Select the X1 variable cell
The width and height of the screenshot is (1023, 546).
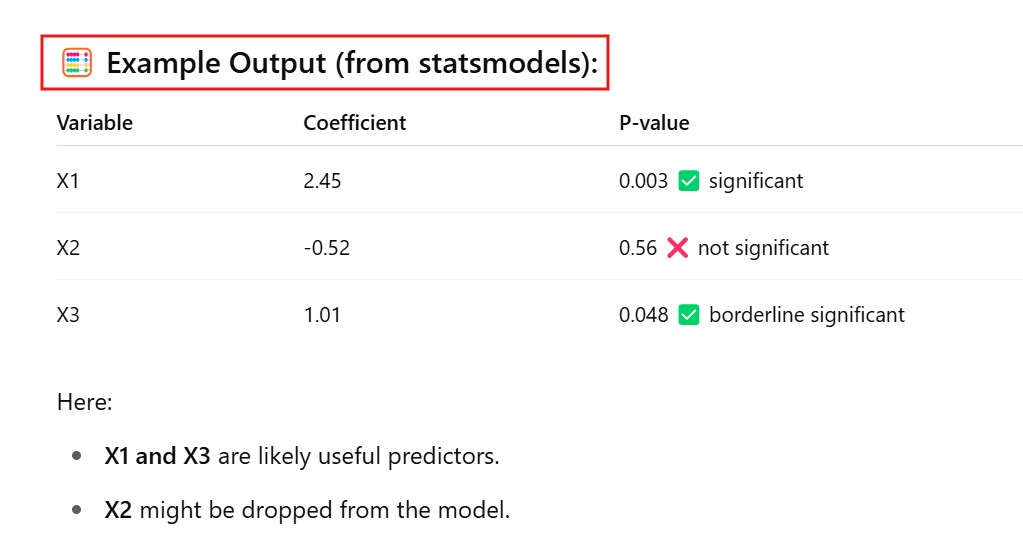[68, 181]
